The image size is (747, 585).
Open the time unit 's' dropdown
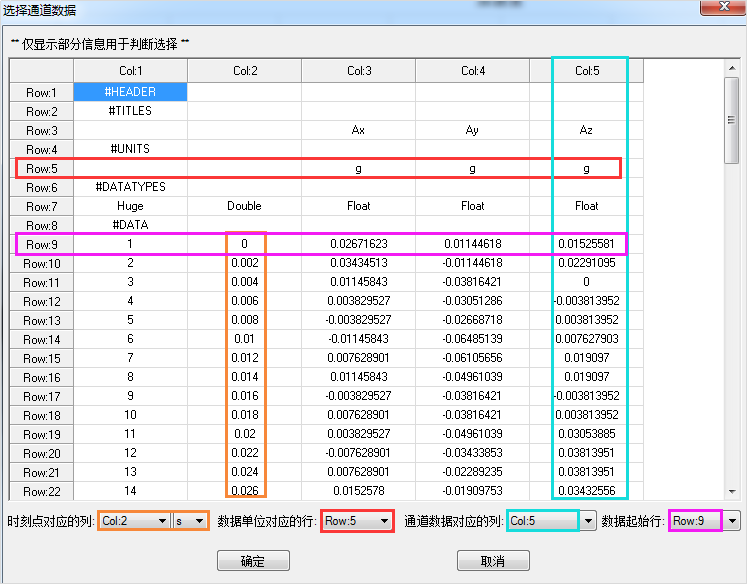click(190, 521)
